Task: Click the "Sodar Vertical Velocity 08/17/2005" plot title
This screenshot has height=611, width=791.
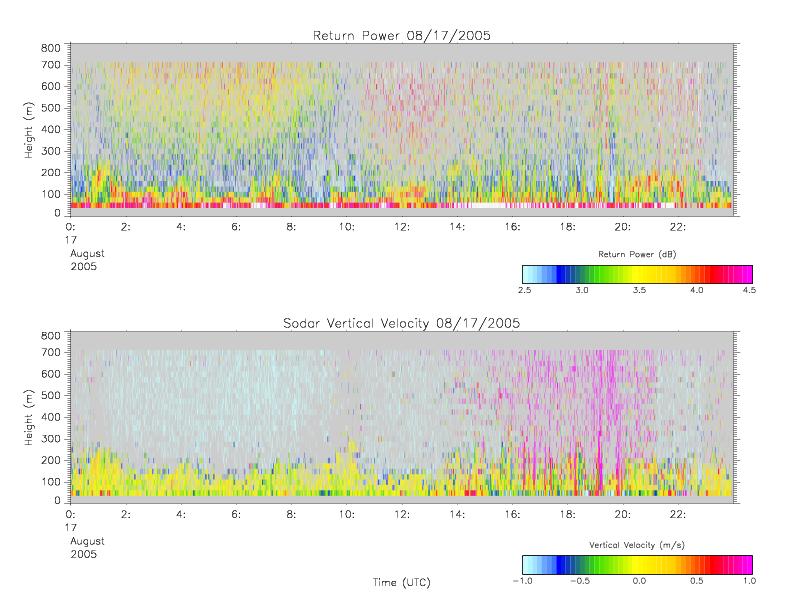Action: click(402, 323)
